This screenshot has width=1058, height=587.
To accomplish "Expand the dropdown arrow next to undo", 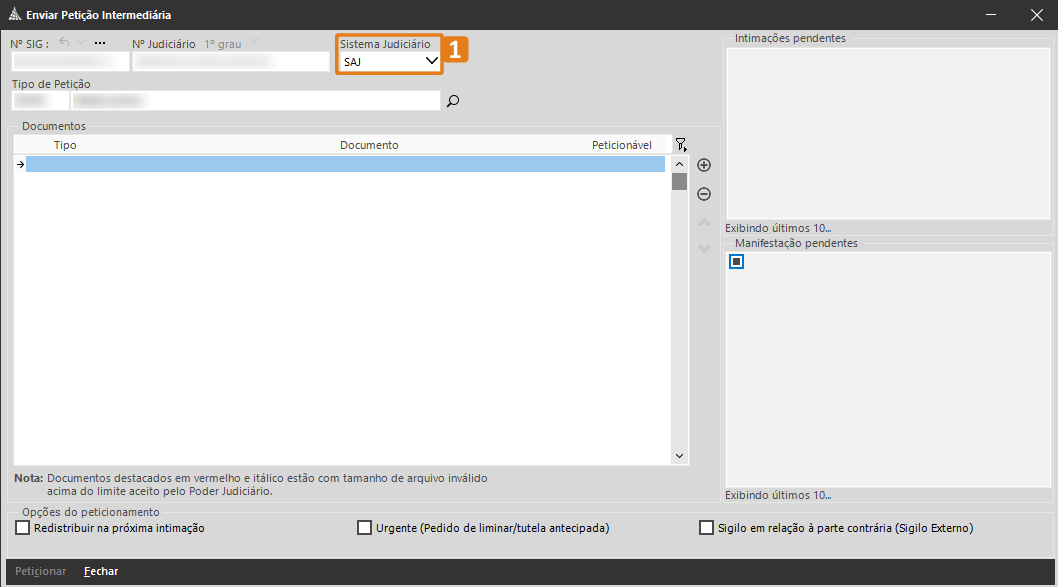I will (x=82, y=42).
